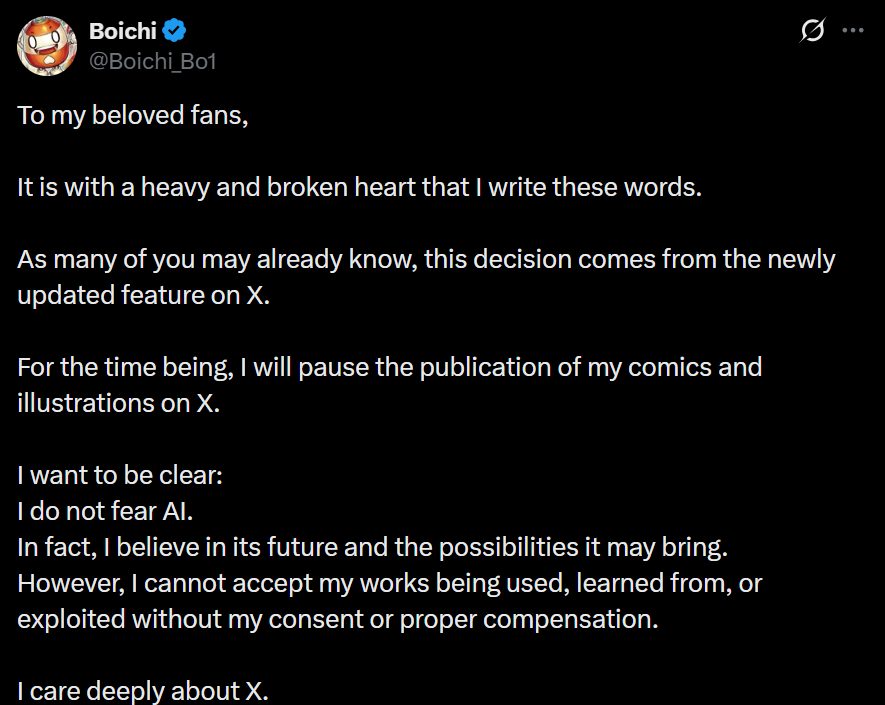Click the line "I want to be clear:"

(120, 475)
